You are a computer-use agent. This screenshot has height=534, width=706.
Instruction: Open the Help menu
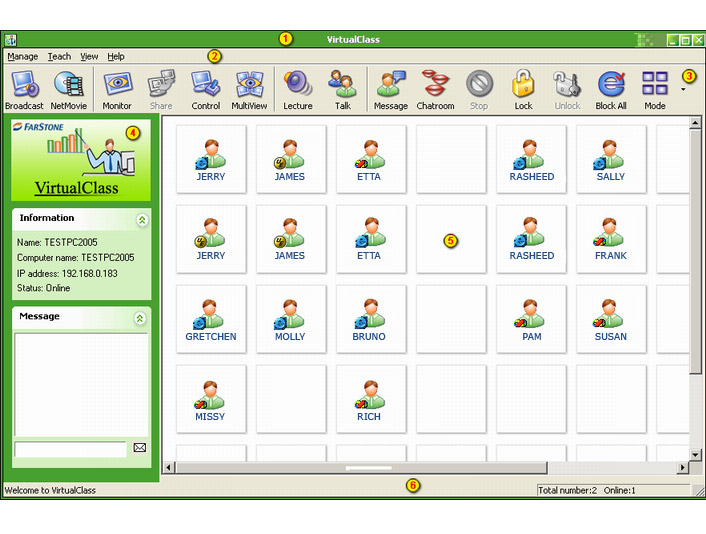[x=116, y=56]
